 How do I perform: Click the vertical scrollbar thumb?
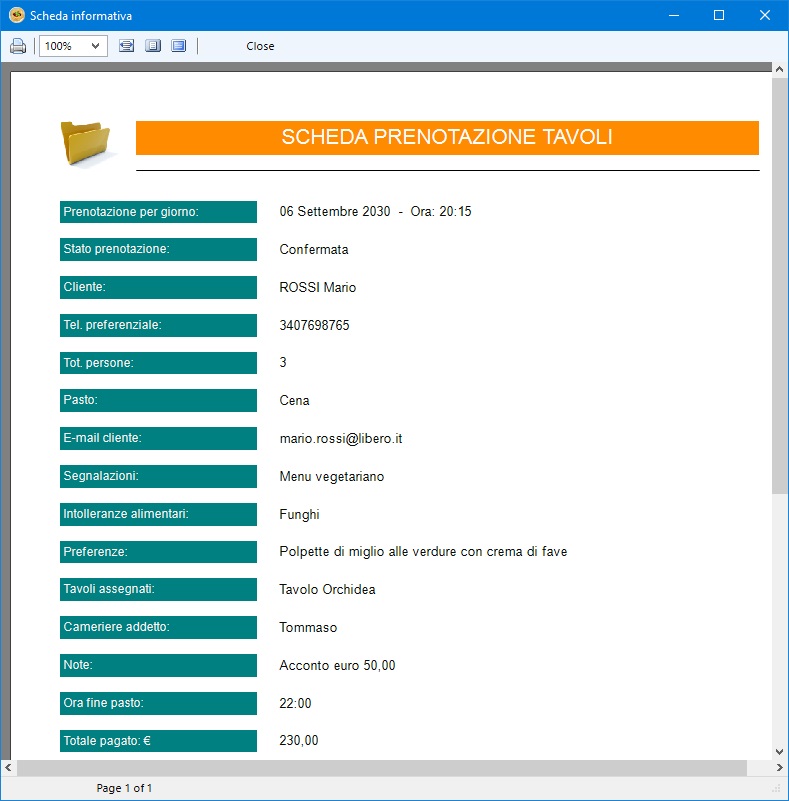779,286
